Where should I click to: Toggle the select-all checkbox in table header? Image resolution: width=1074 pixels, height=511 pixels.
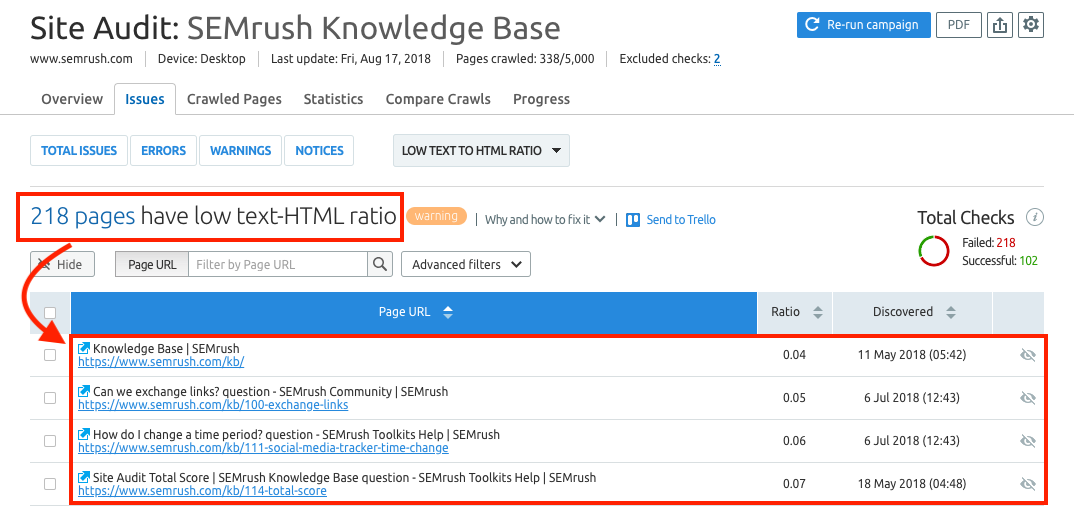click(50, 312)
